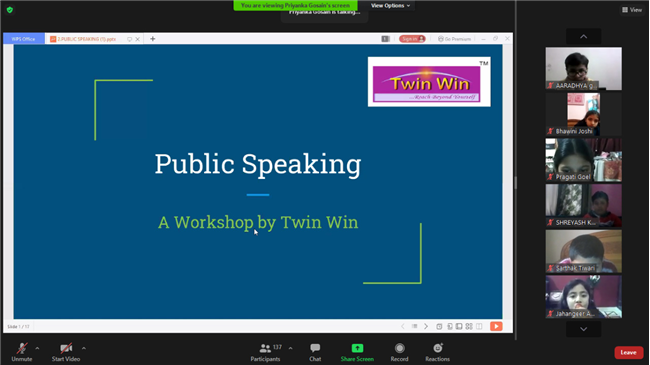Toggle Start Video camera
The width and height of the screenshot is (650, 365).
(66, 352)
